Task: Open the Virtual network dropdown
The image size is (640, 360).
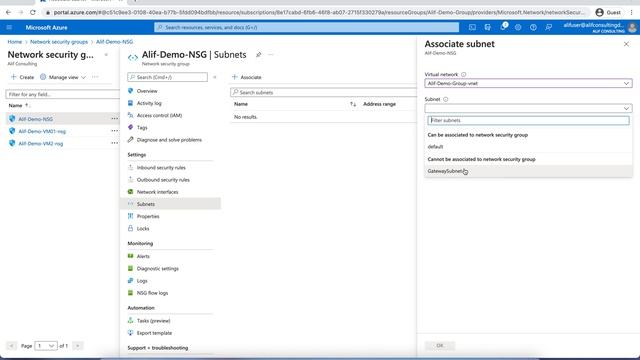Action: 528,83
